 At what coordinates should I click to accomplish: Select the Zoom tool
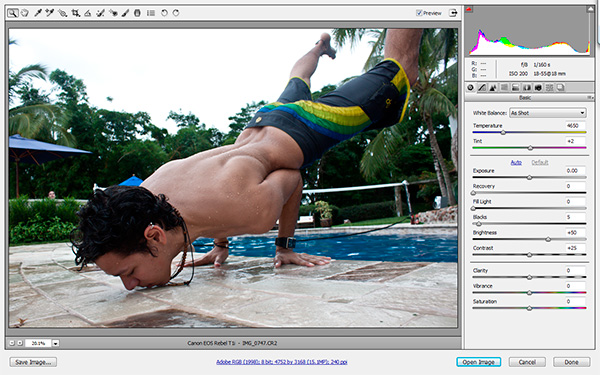point(12,13)
